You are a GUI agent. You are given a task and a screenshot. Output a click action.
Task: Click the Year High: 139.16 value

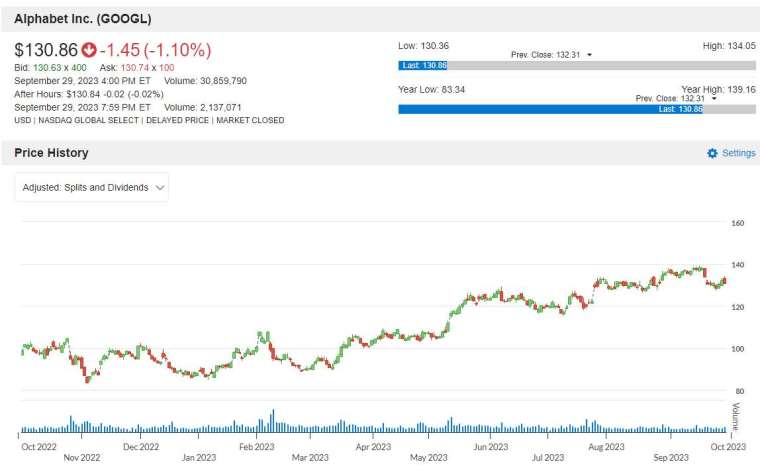718,90
